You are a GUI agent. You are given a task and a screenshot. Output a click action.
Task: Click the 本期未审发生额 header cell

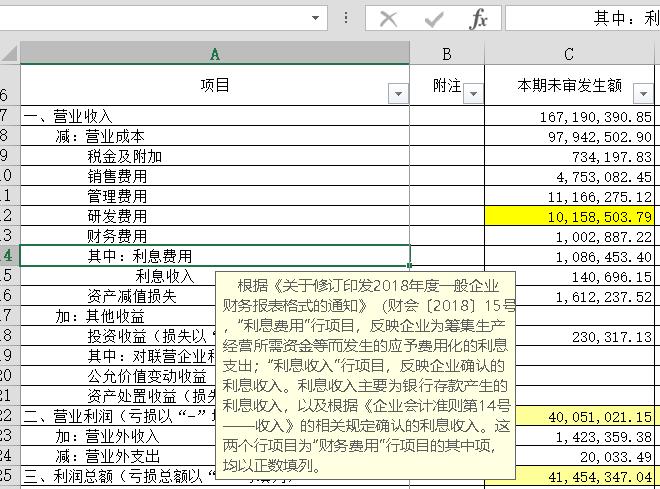point(570,85)
